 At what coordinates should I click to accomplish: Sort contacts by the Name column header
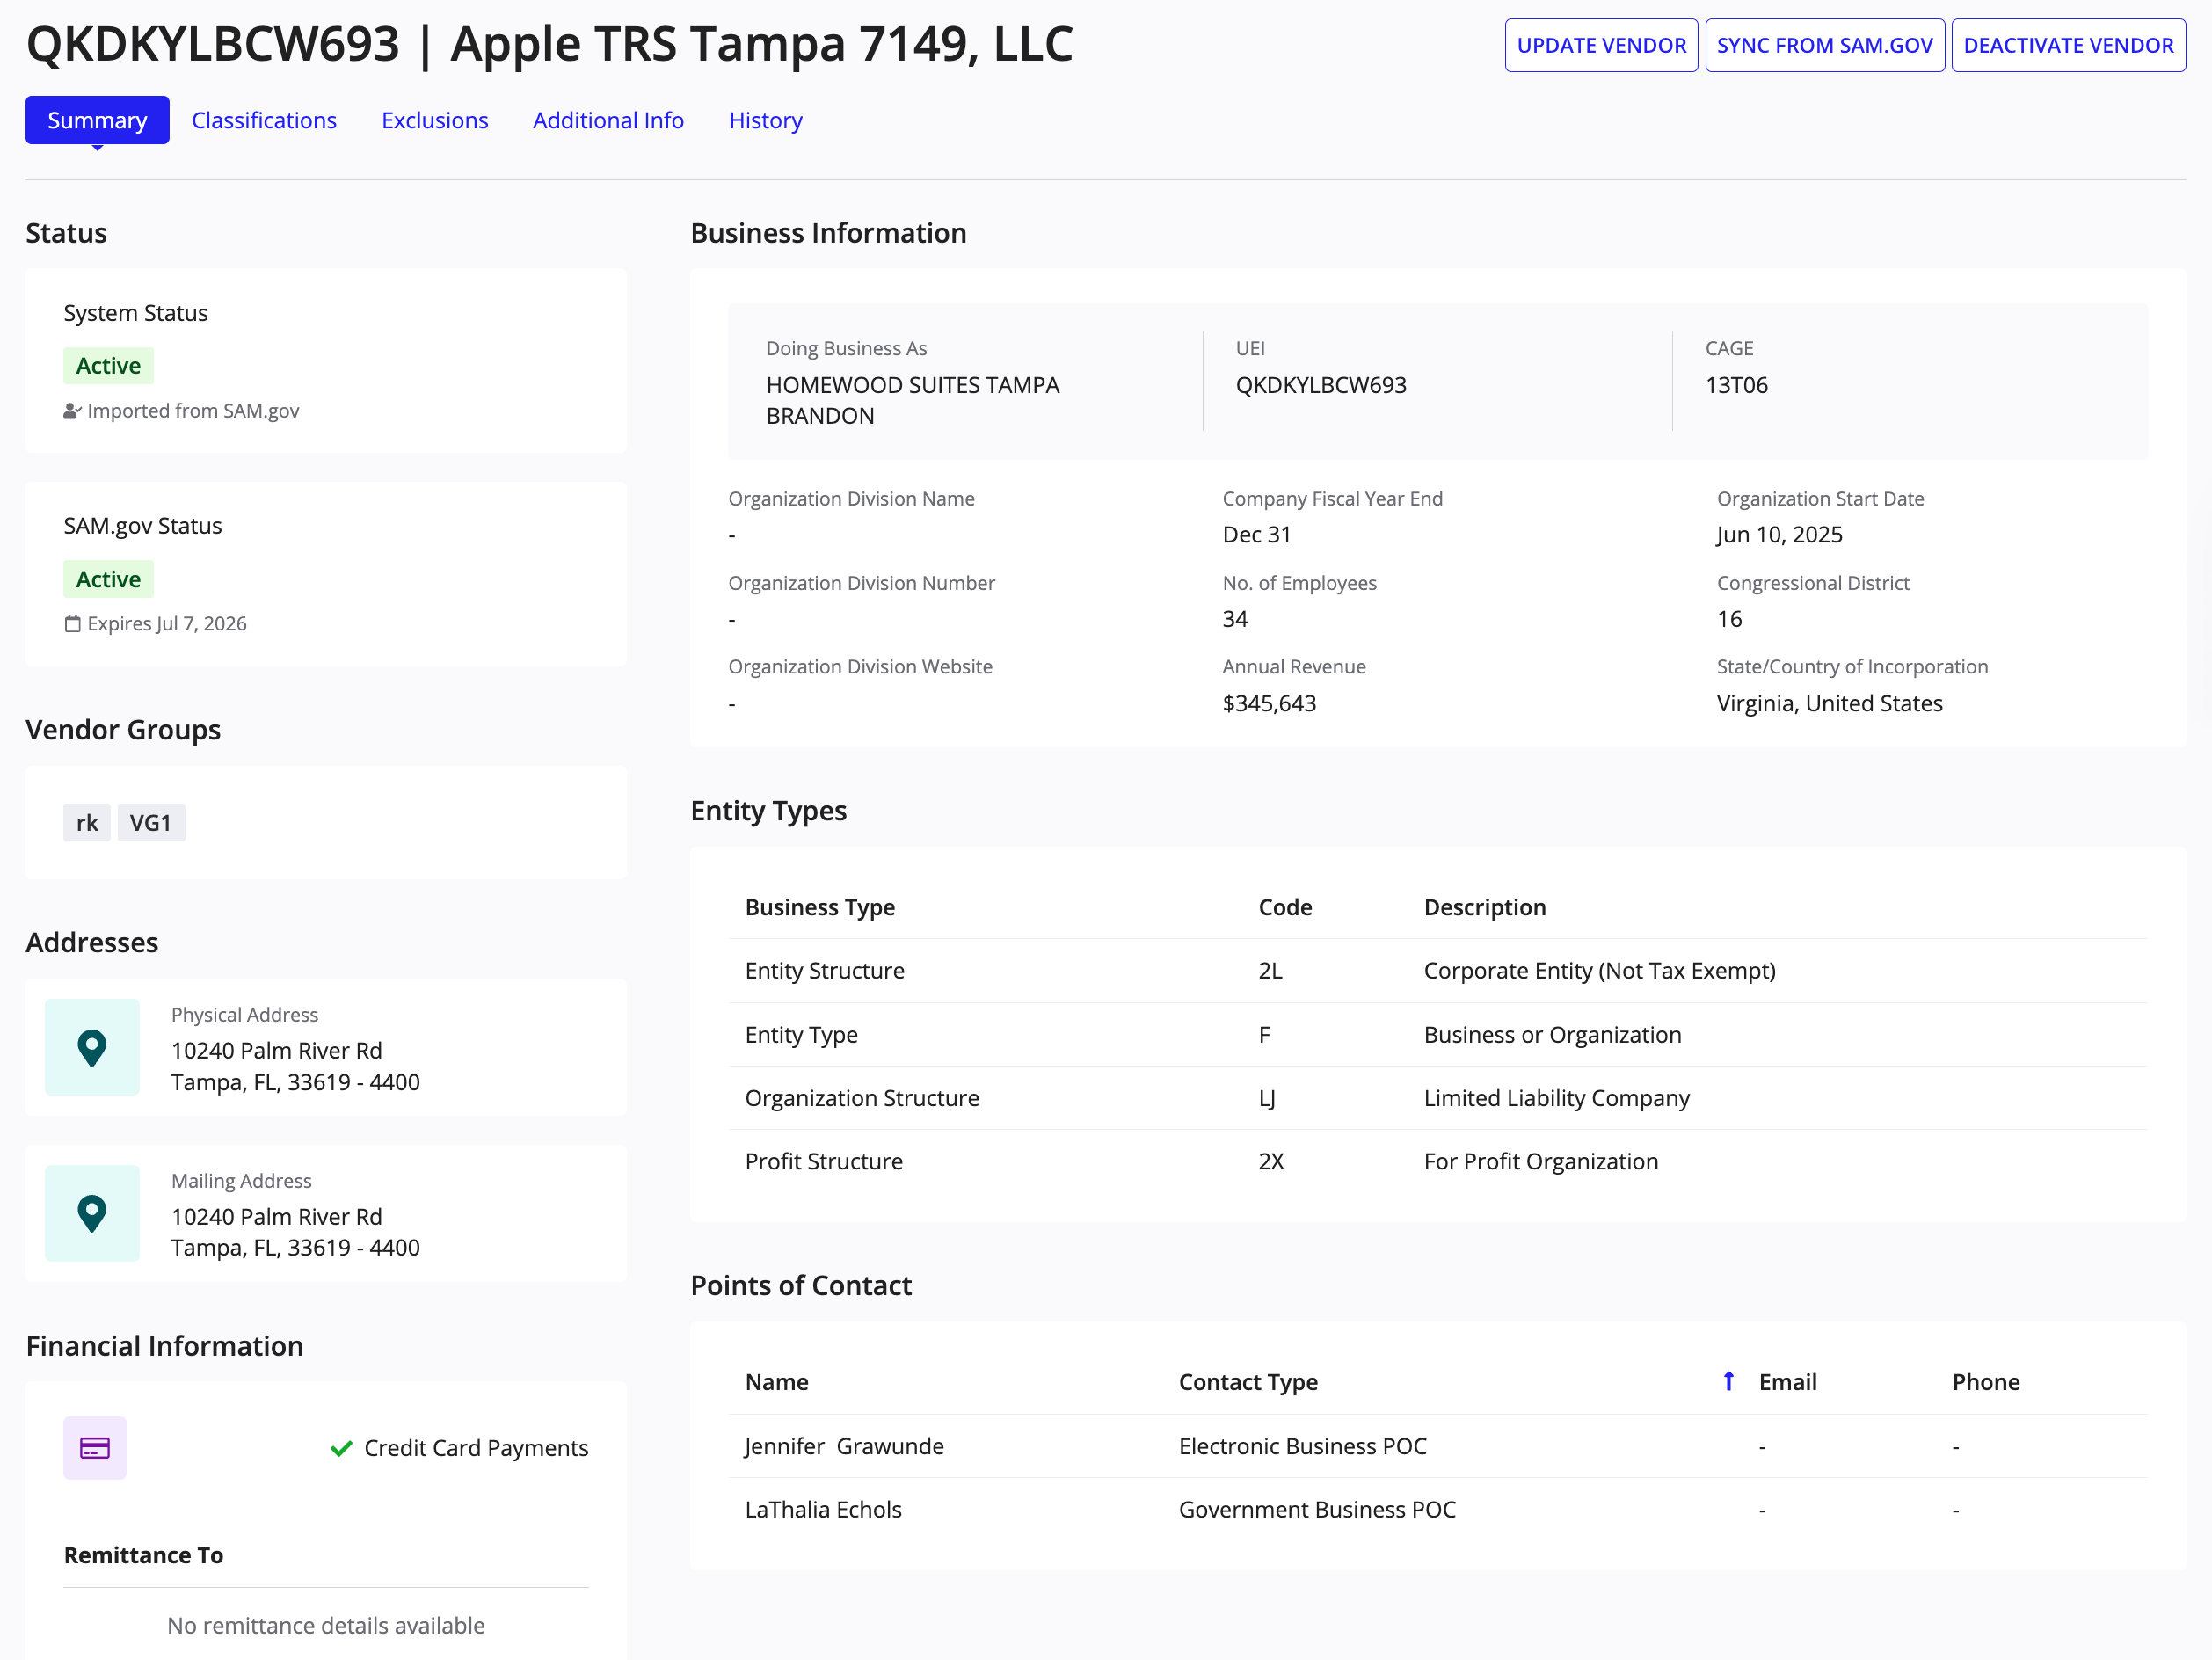[x=776, y=1382]
